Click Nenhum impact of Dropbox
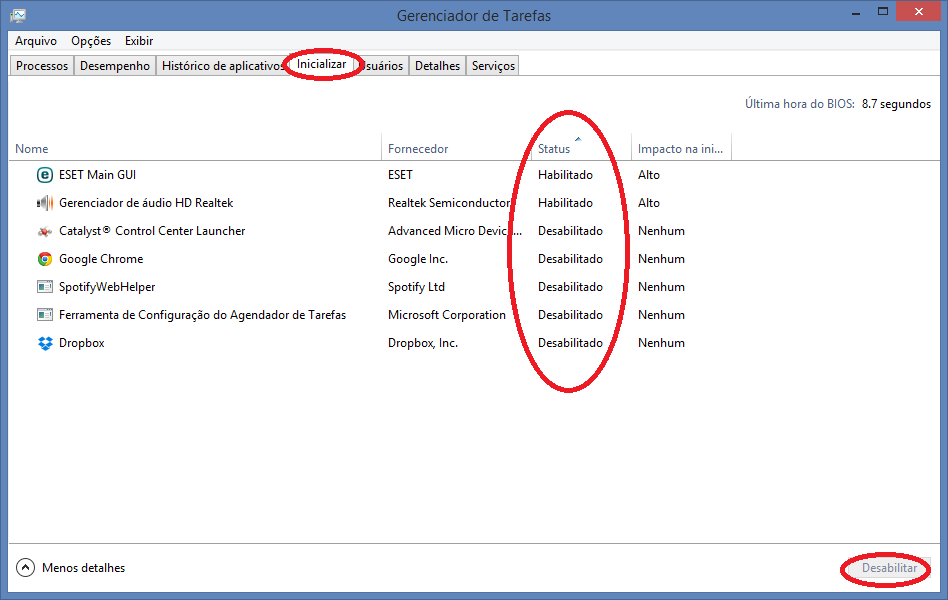Viewport: 948px width, 600px height. click(x=661, y=343)
